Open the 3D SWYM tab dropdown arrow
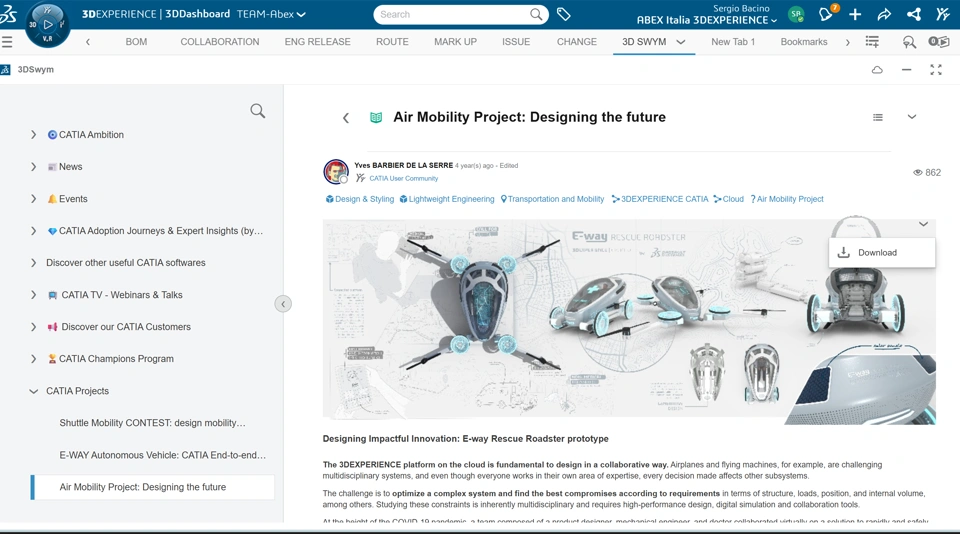The image size is (960, 534). click(x=681, y=42)
